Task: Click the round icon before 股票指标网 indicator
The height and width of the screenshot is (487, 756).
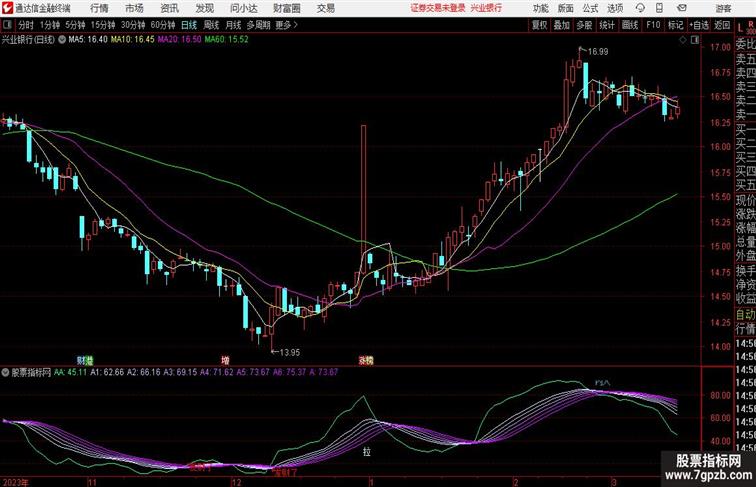Action: coord(5,372)
